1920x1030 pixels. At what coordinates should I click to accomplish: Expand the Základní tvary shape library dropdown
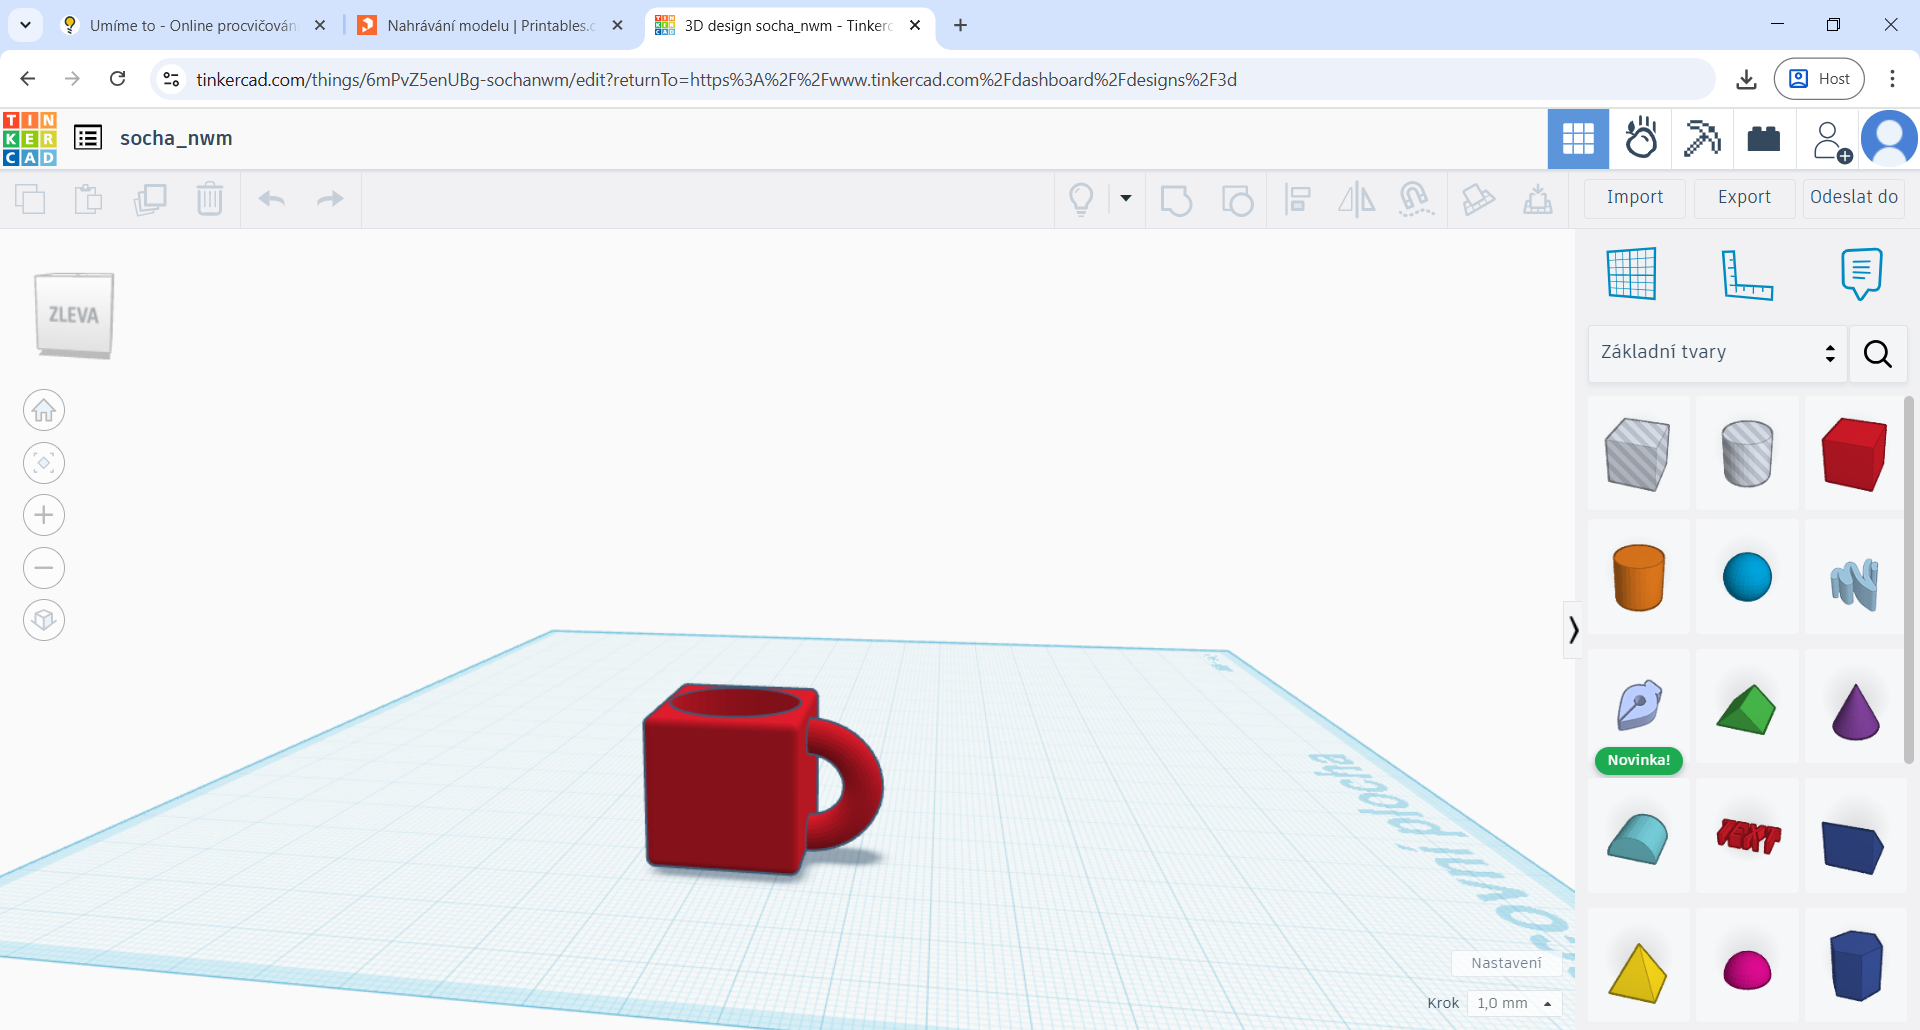[x=1717, y=353]
